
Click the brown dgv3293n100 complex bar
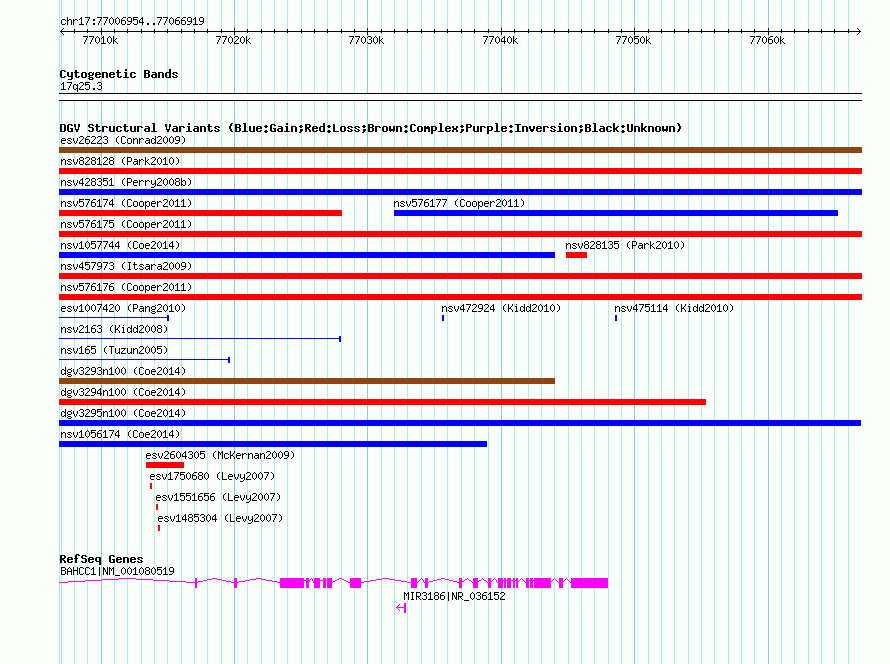(307, 381)
